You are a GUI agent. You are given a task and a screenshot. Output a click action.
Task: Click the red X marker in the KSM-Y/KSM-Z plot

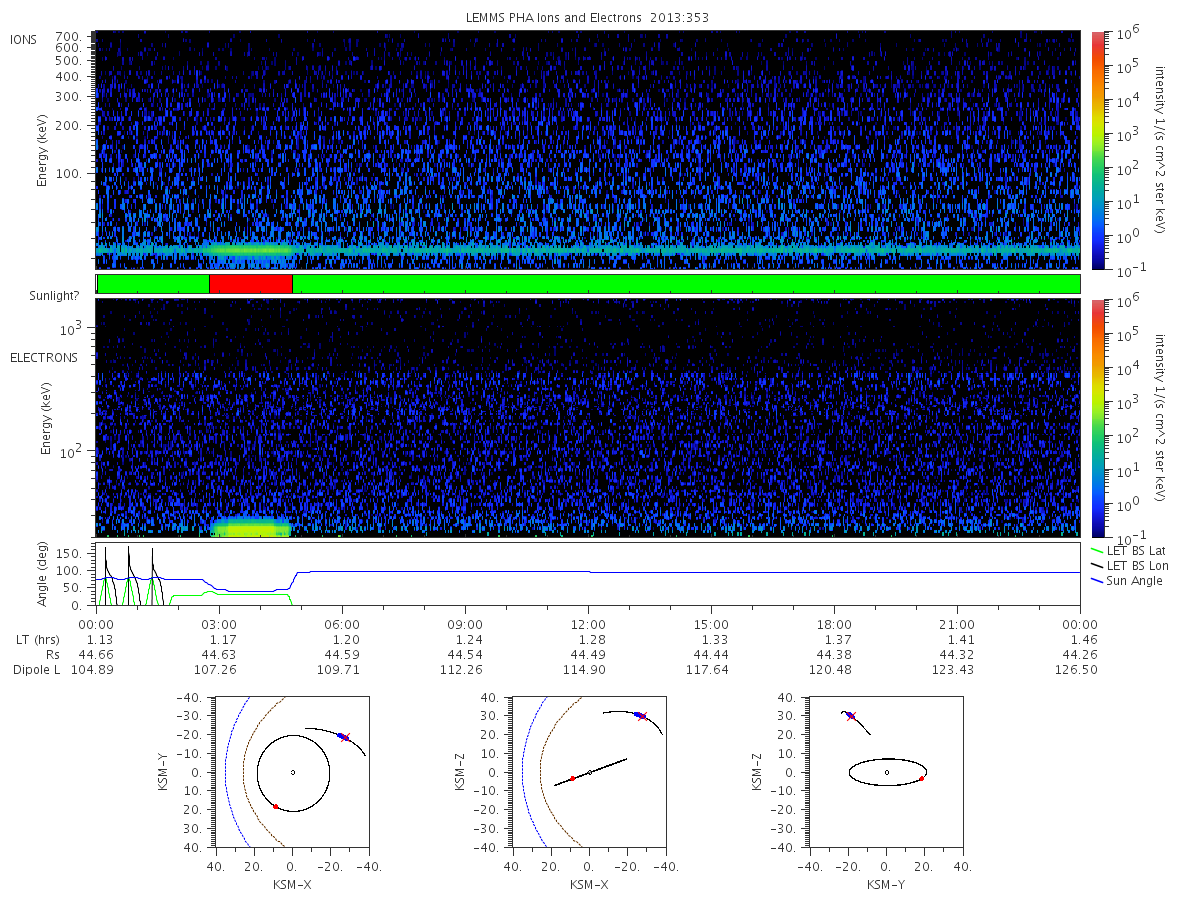pyautogui.click(x=852, y=716)
